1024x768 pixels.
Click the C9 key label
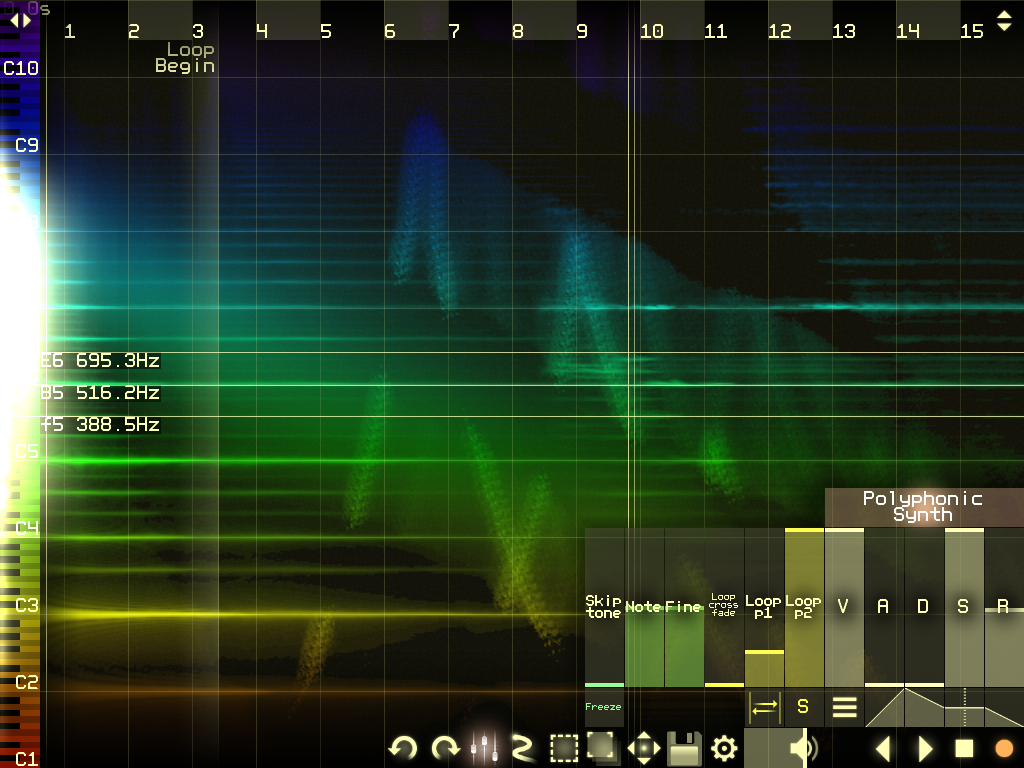27,145
